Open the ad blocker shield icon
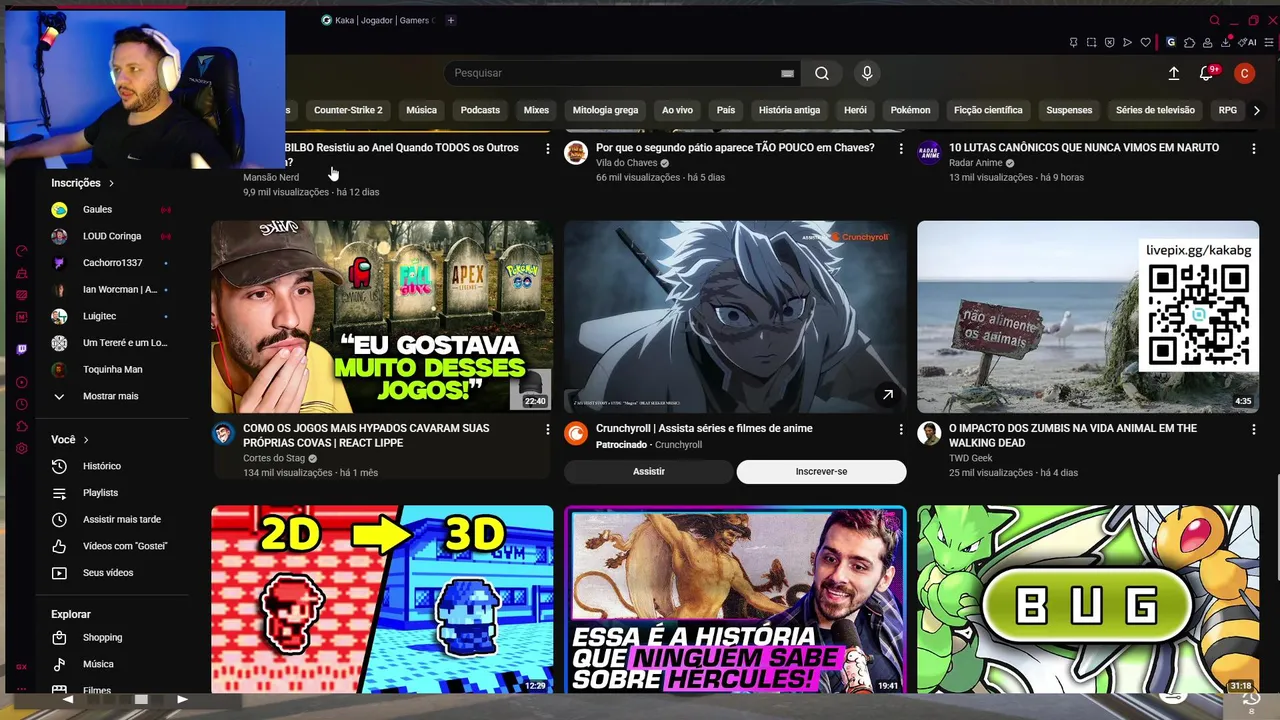 (1109, 43)
